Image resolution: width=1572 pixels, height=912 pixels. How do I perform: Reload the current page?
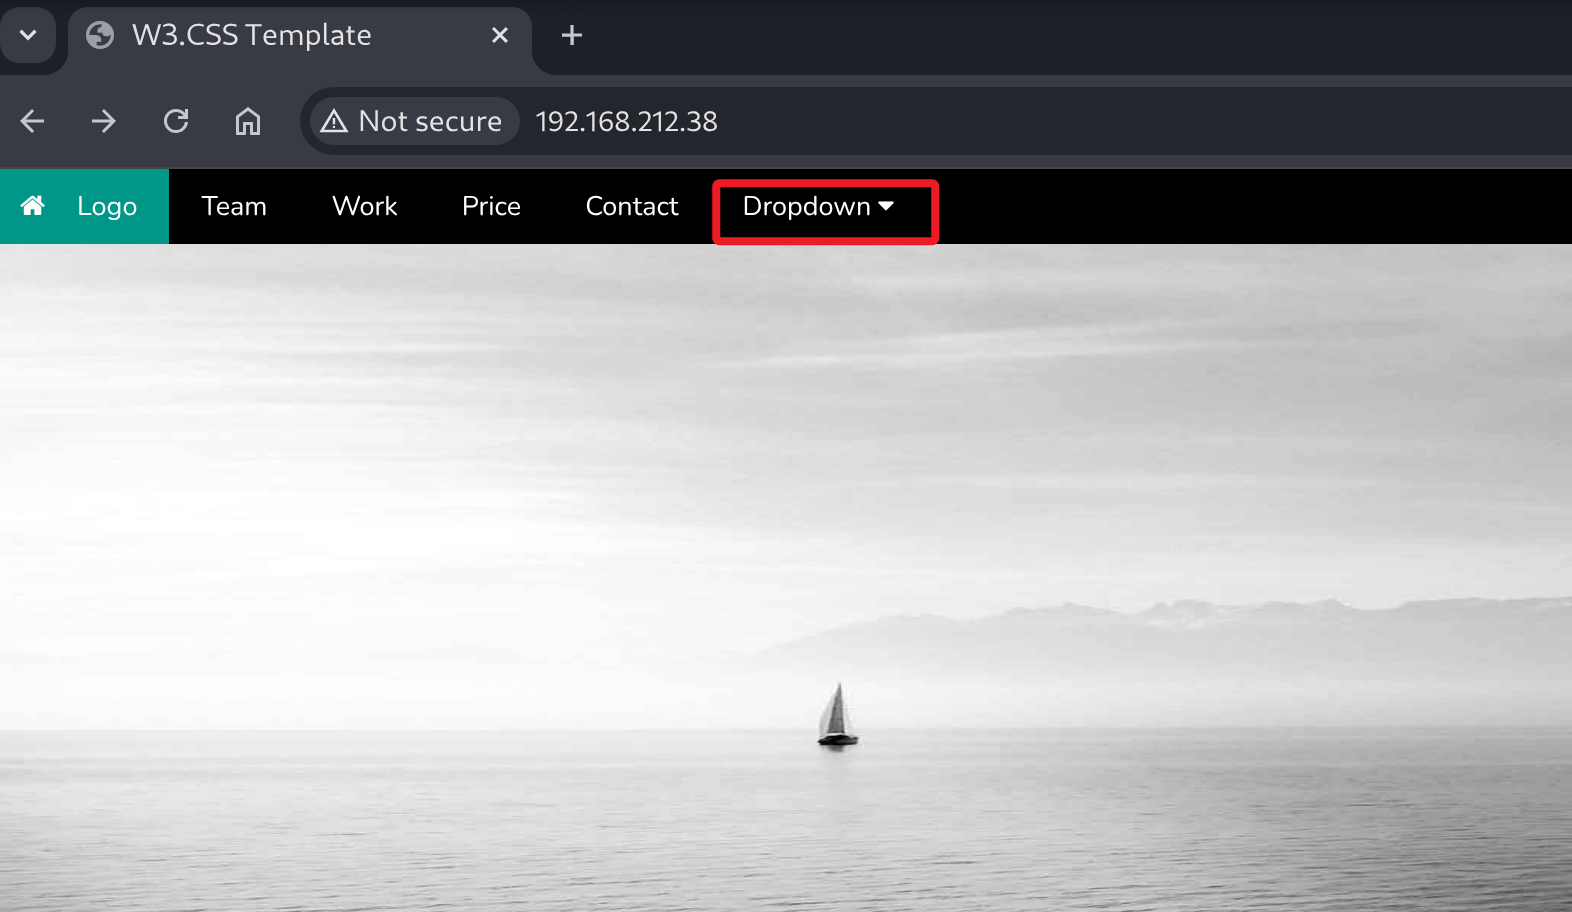tap(176, 121)
